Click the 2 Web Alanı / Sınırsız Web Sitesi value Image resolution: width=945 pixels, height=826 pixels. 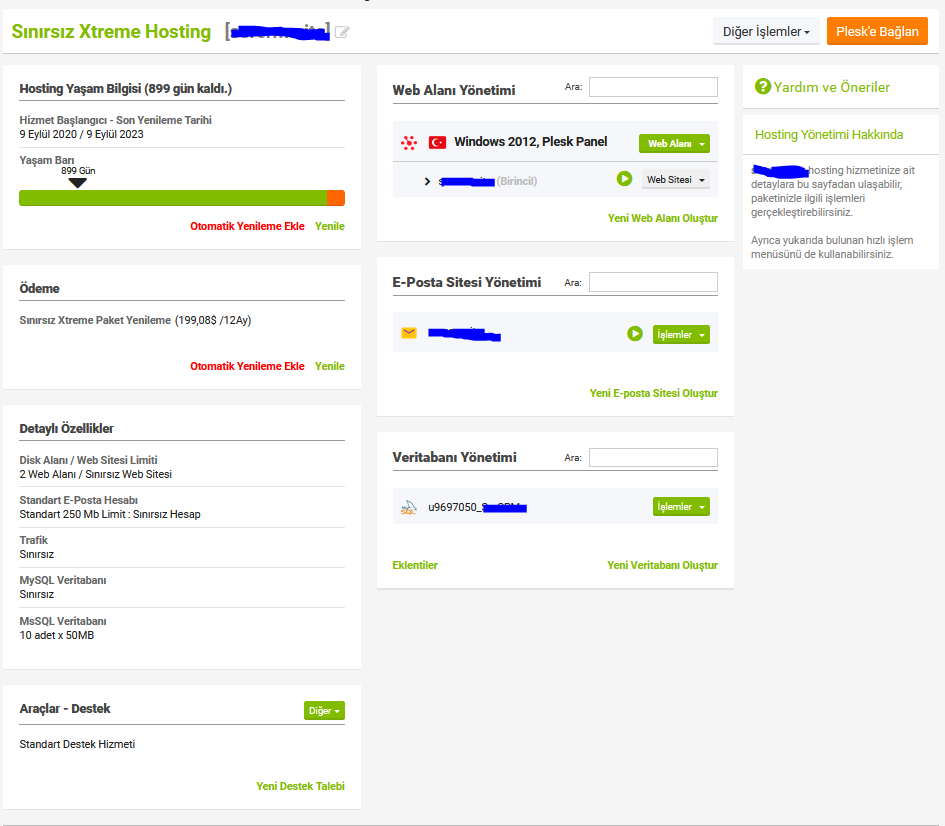click(95, 475)
